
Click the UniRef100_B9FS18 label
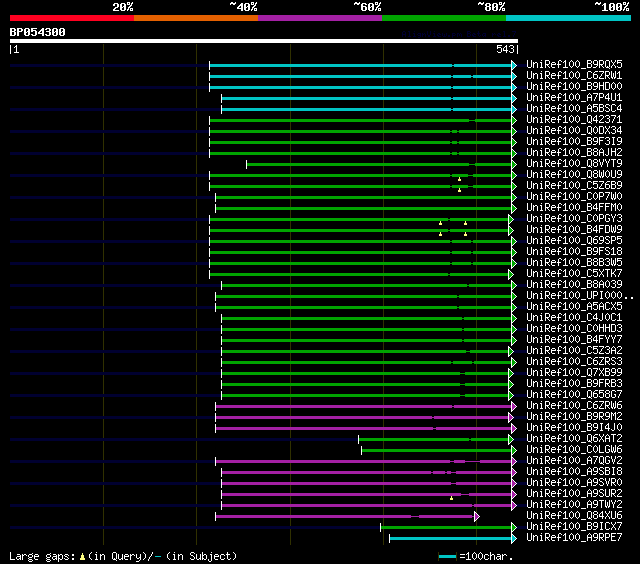click(x=574, y=252)
